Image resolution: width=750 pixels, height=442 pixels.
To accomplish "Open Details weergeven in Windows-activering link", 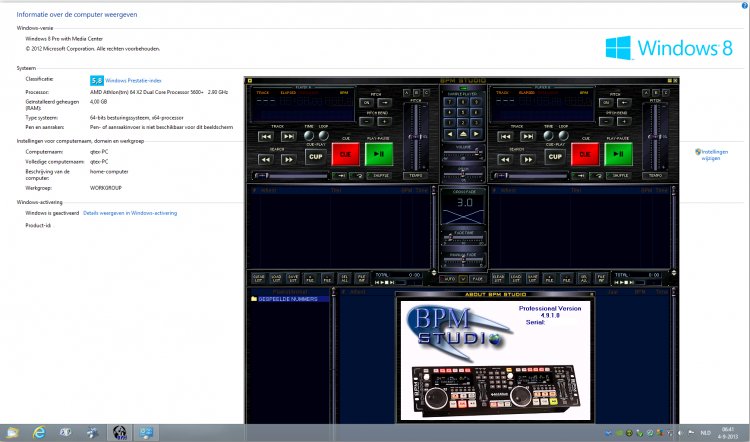I will click(130, 213).
